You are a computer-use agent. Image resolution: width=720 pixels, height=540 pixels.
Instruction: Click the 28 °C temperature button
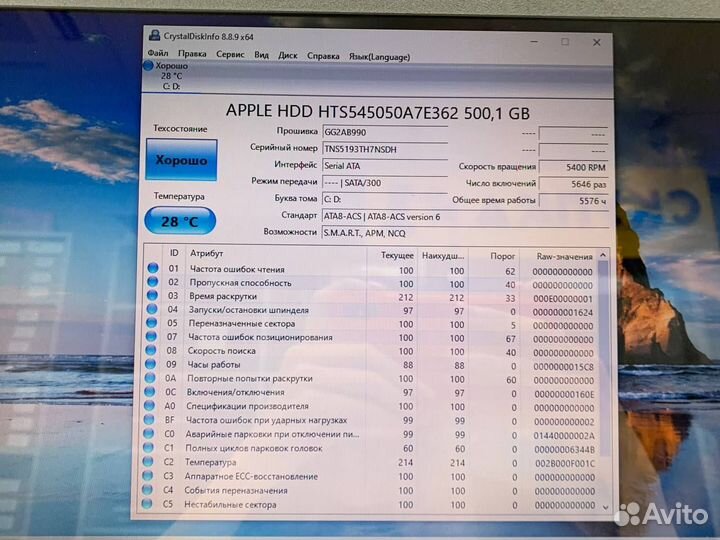pyautogui.click(x=180, y=221)
